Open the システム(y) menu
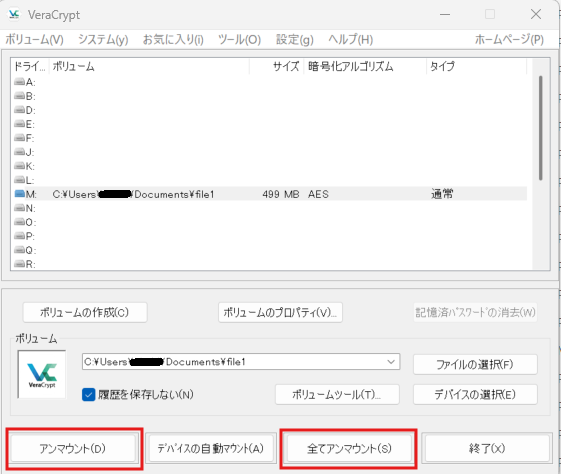561x474 pixels. point(103,39)
